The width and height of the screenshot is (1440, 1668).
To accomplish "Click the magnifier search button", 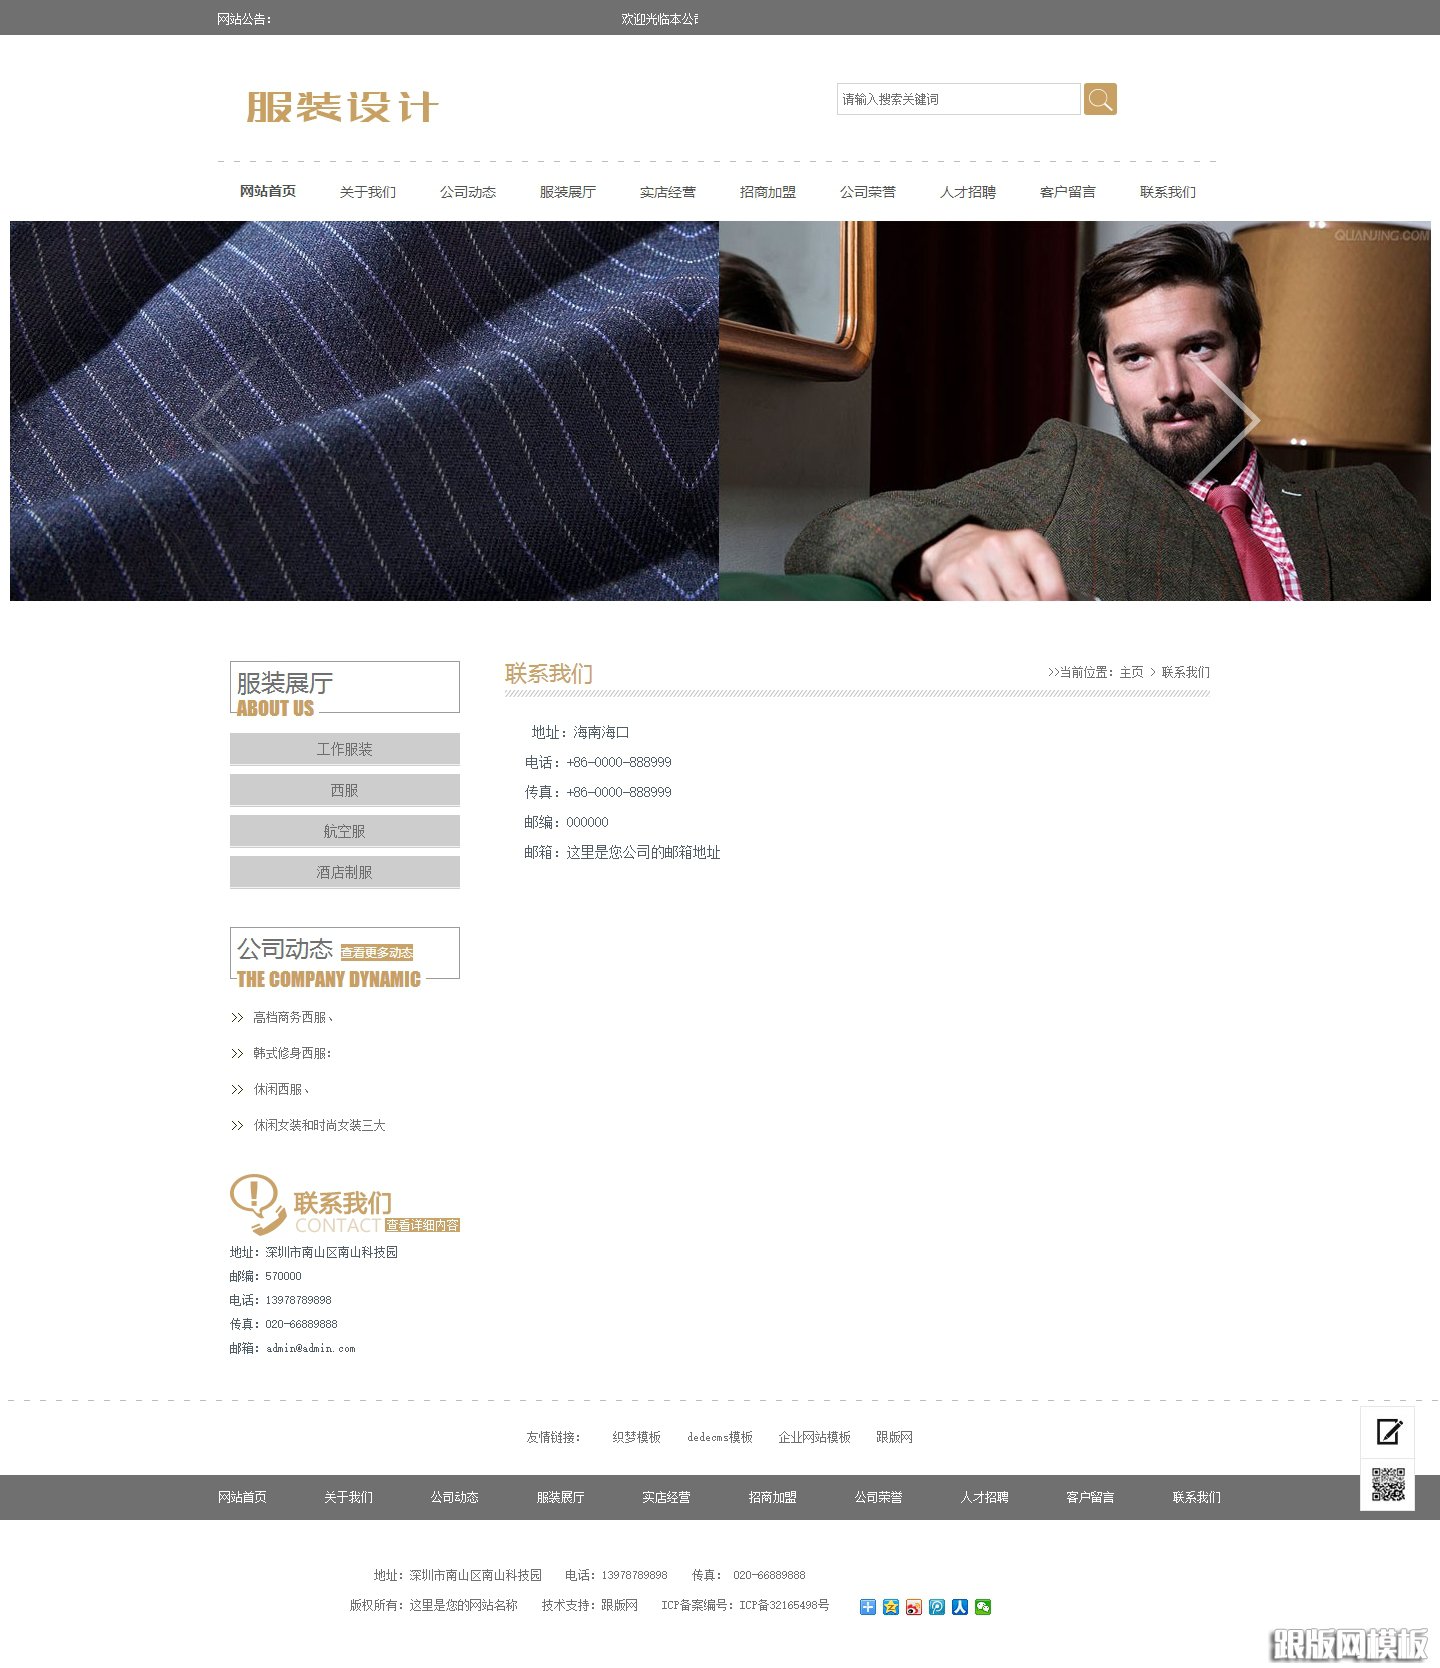I will (1100, 99).
